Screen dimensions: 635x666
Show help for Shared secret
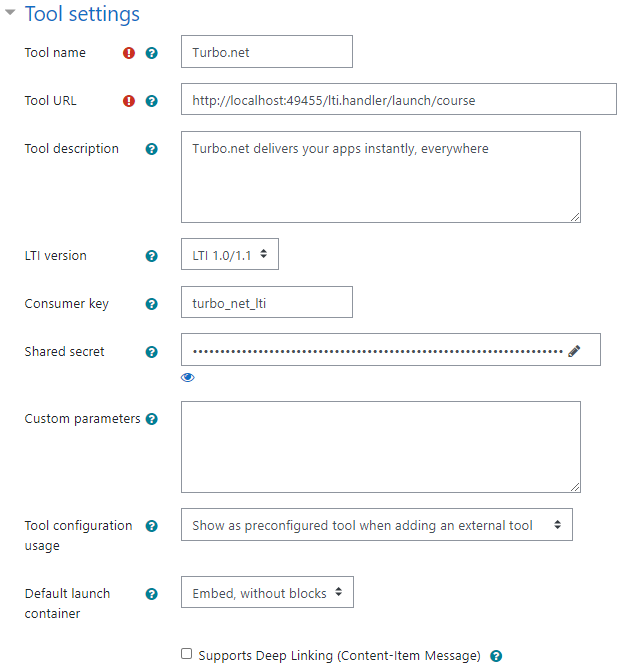click(152, 352)
